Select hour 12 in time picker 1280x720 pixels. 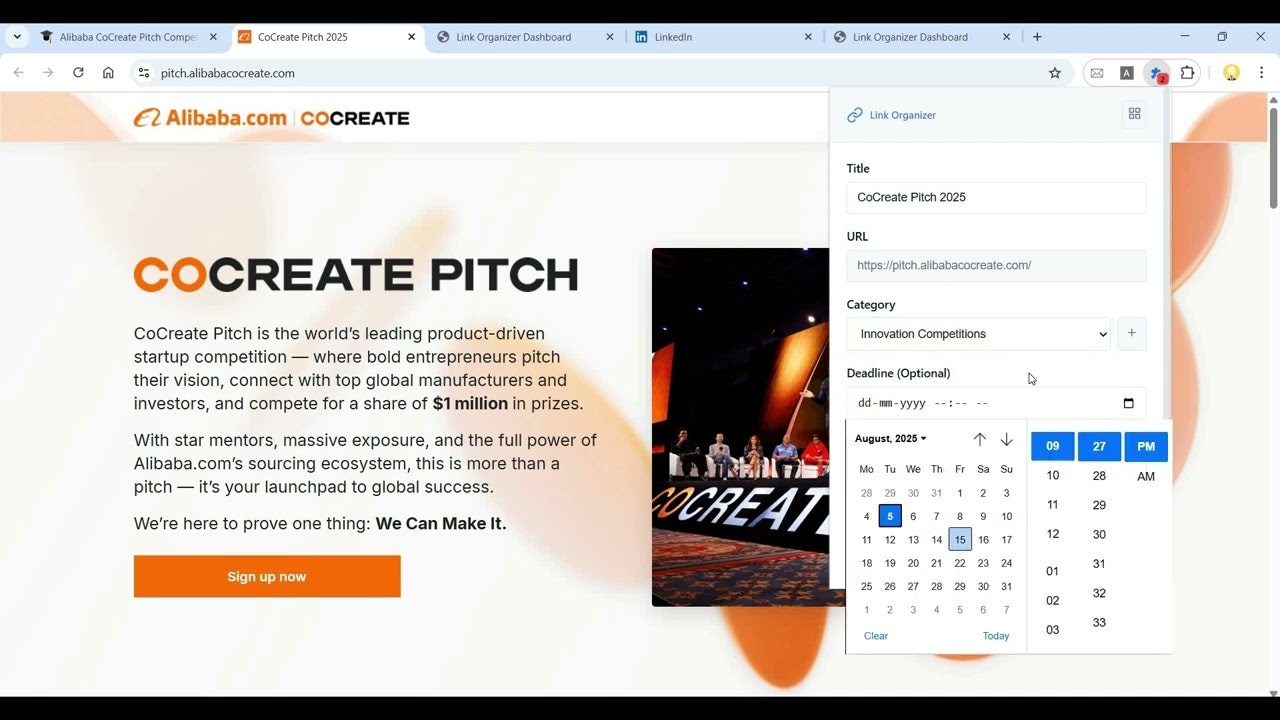(x=1053, y=534)
